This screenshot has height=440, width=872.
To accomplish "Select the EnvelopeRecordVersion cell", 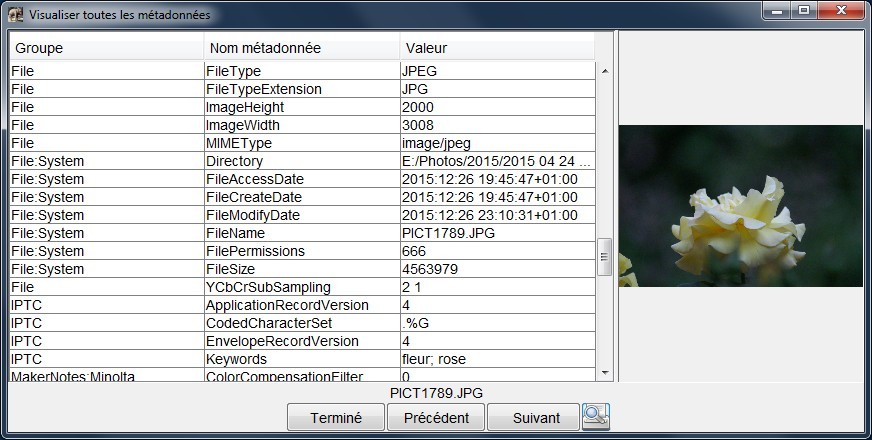I will pyautogui.click(x=302, y=341).
